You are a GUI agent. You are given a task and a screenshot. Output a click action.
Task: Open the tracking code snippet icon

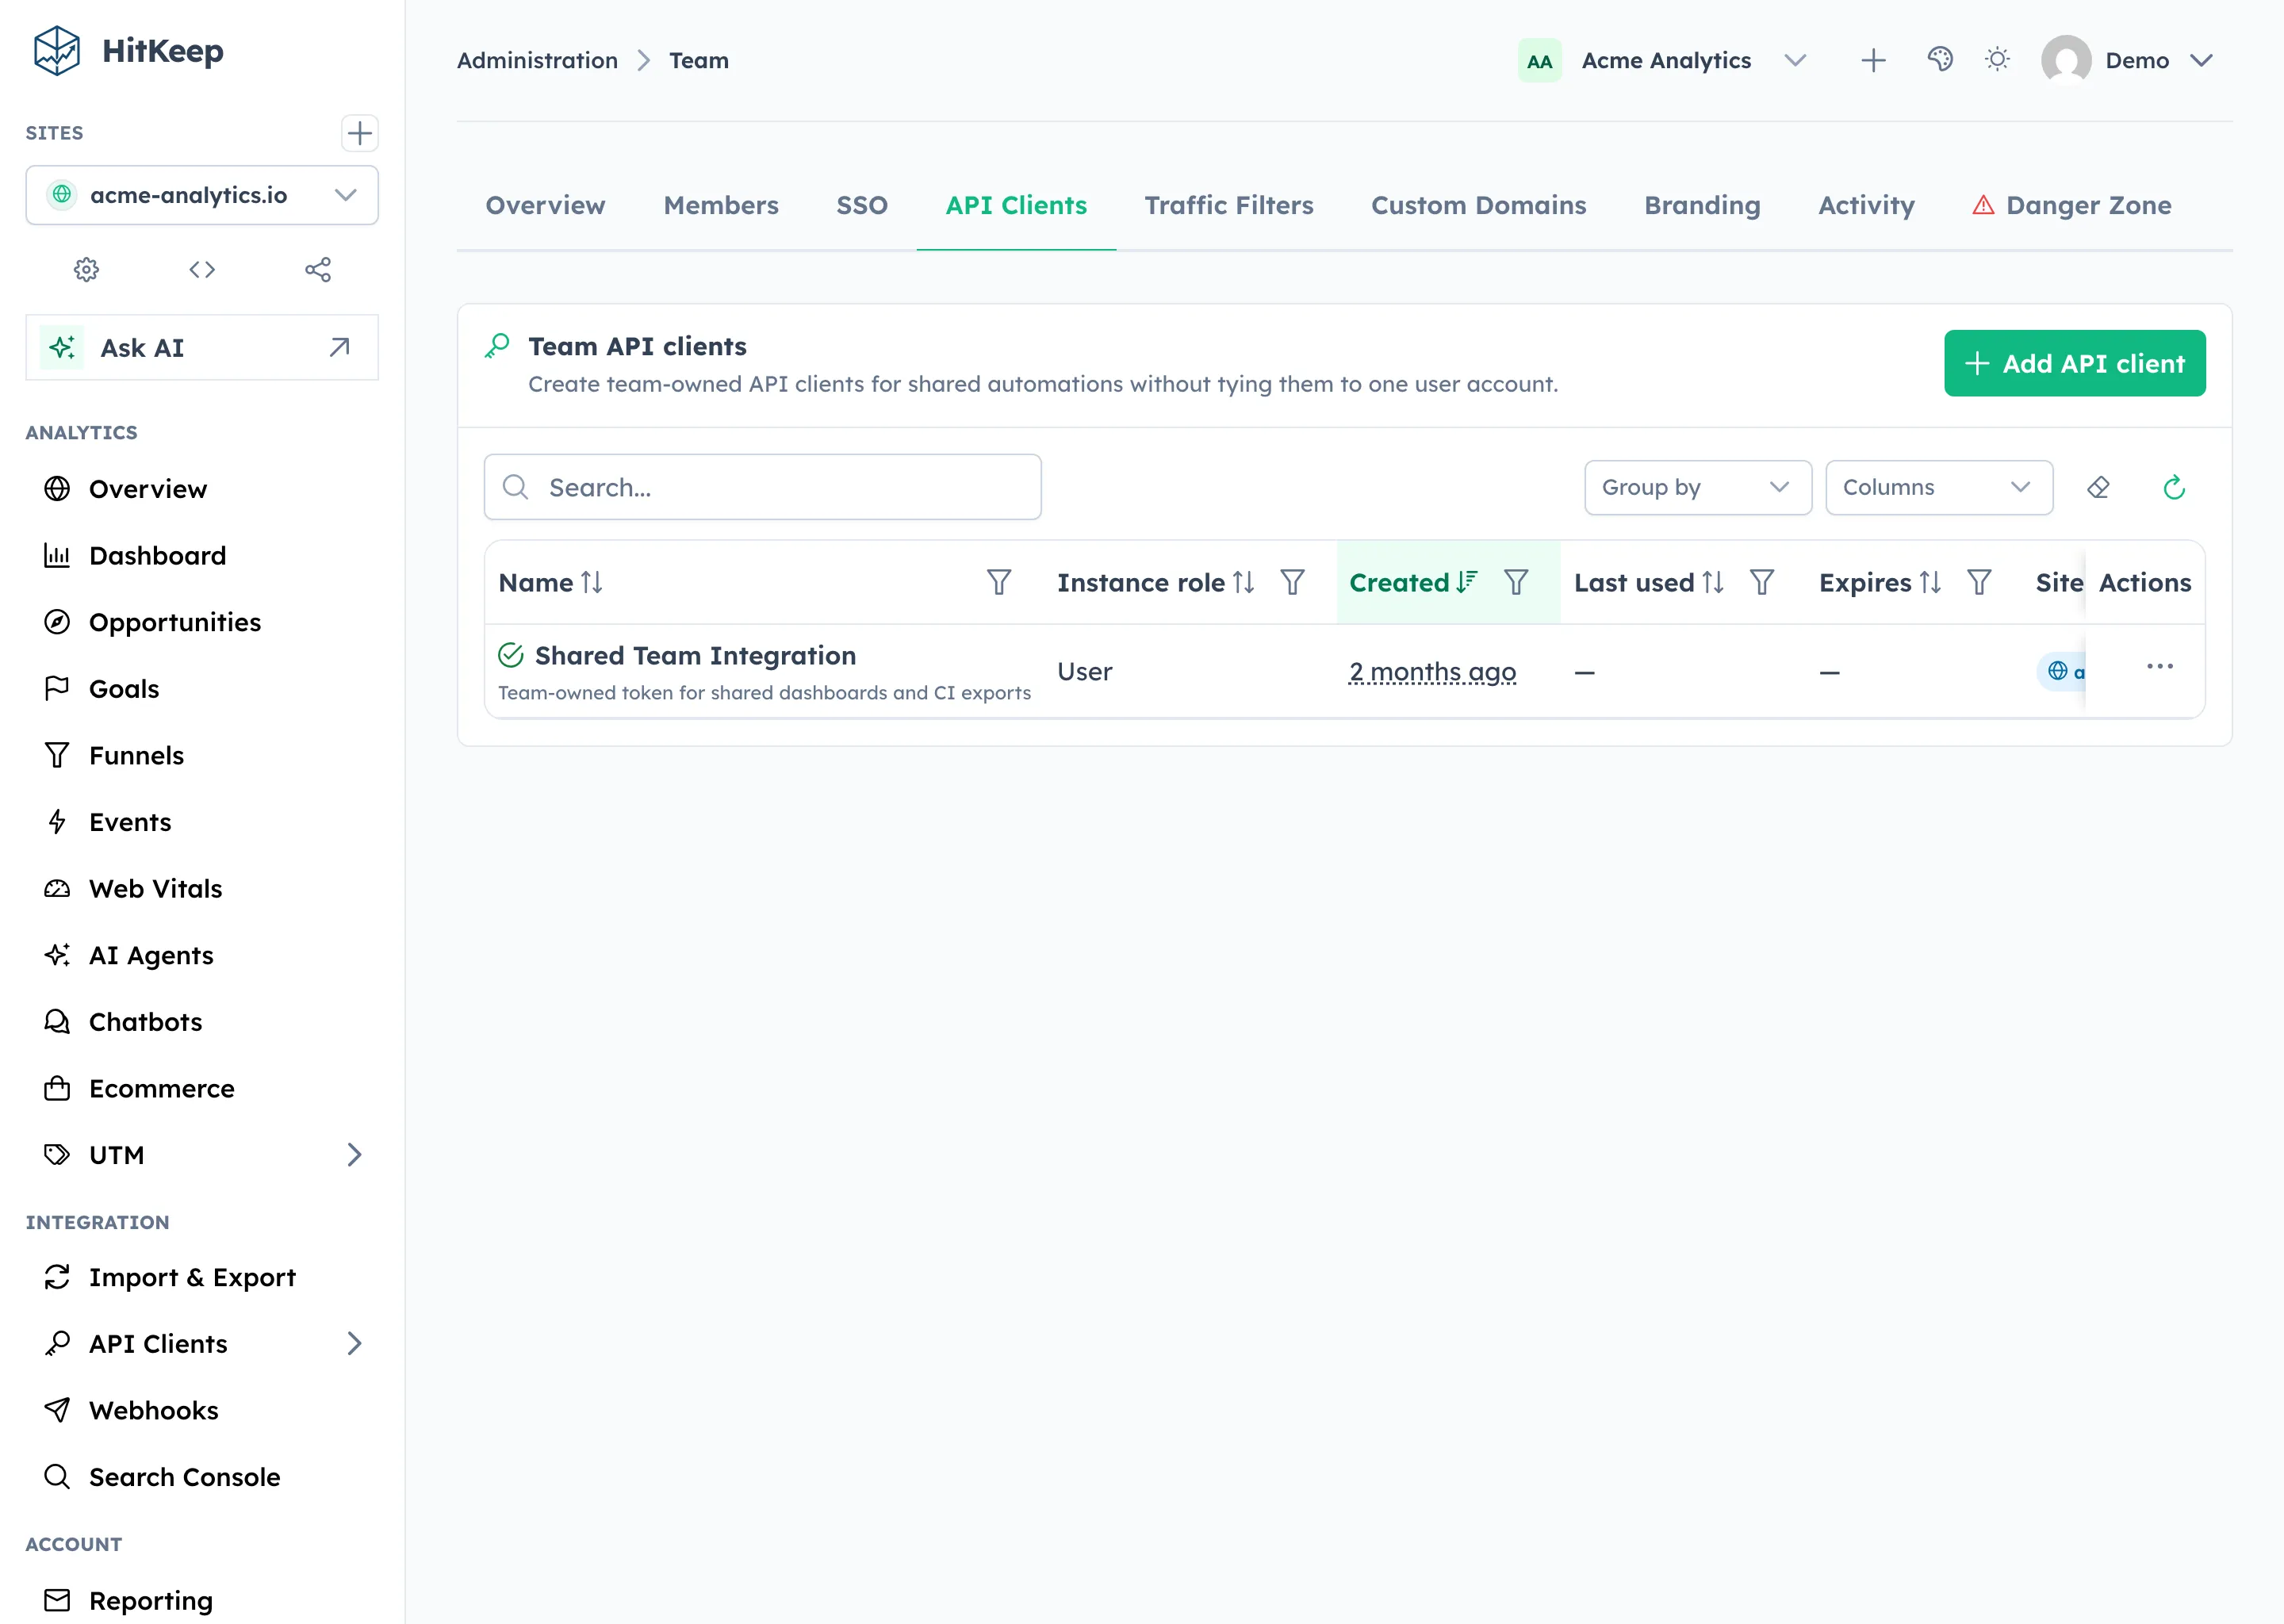click(202, 269)
